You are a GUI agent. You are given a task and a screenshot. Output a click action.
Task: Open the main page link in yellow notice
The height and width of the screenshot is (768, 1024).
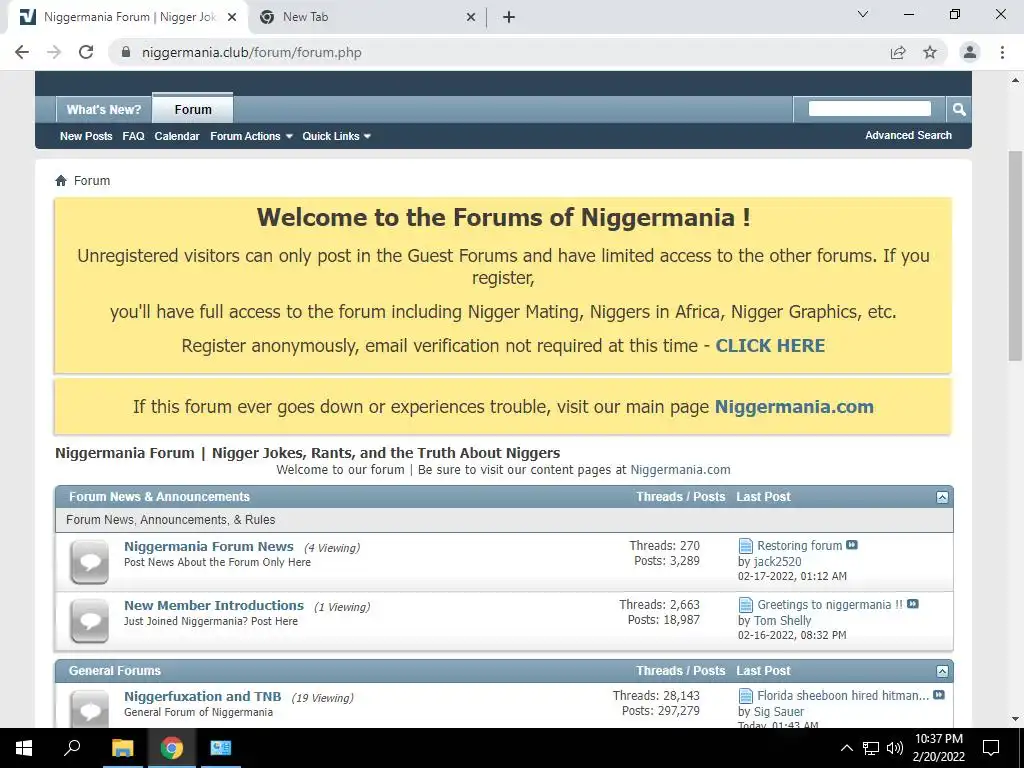point(794,407)
